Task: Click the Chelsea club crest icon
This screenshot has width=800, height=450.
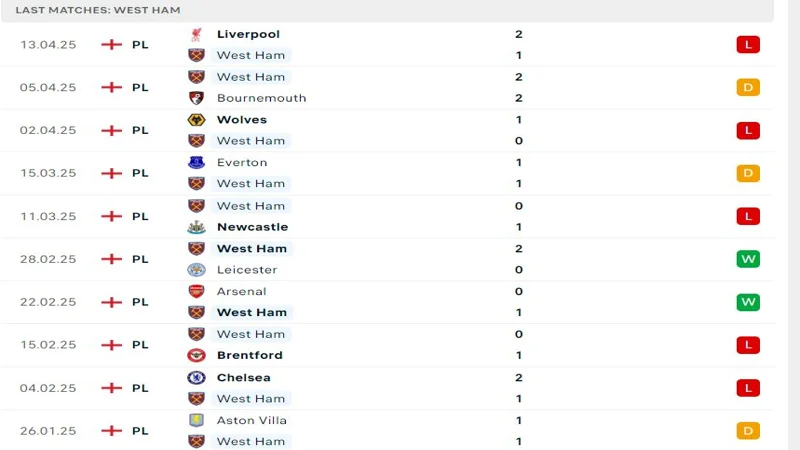Action: (x=196, y=378)
